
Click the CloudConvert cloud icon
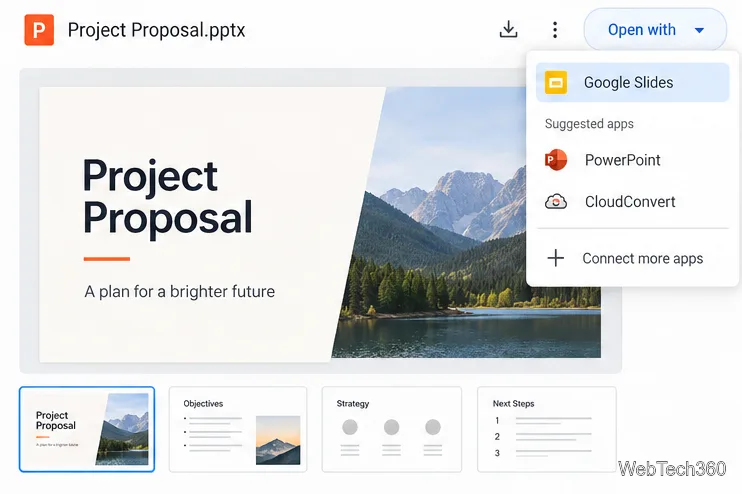(x=556, y=202)
